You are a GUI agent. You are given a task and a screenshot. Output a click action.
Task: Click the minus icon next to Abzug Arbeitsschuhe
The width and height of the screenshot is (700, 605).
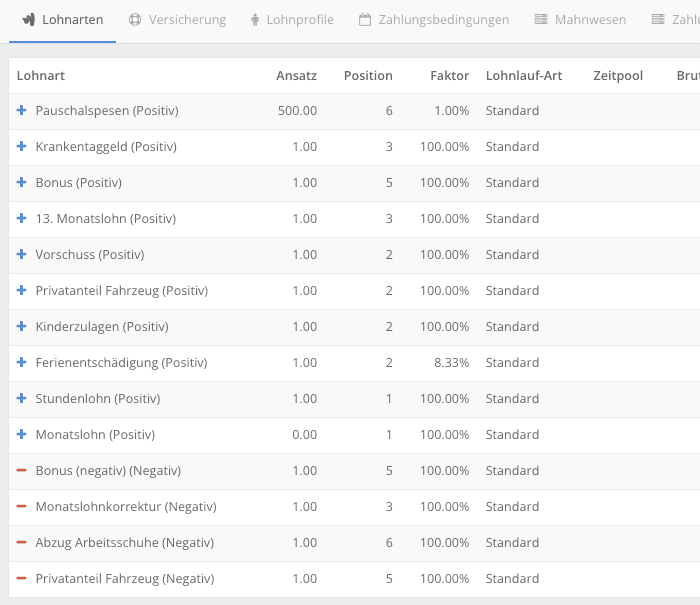click(x=21, y=542)
